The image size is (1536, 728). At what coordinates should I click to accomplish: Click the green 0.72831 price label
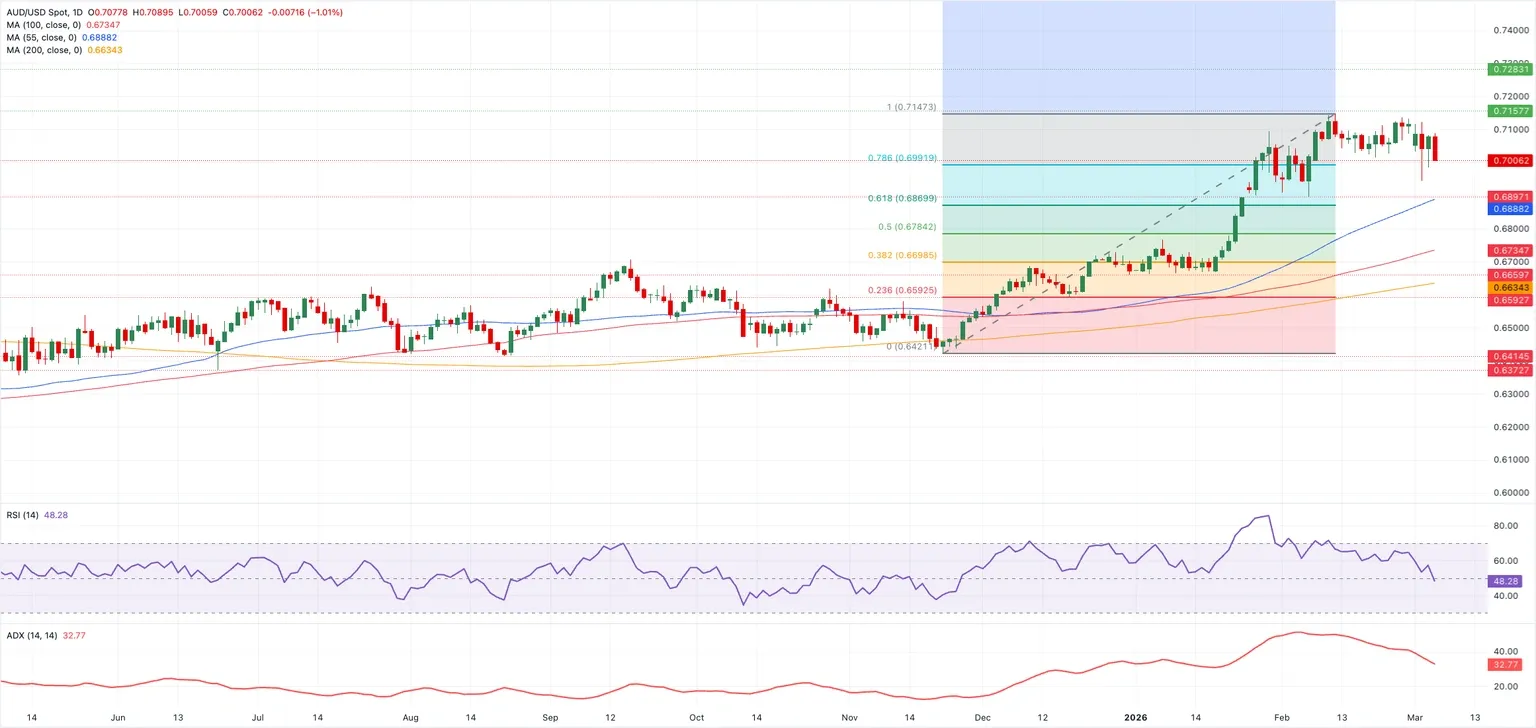[x=1511, y=69]
